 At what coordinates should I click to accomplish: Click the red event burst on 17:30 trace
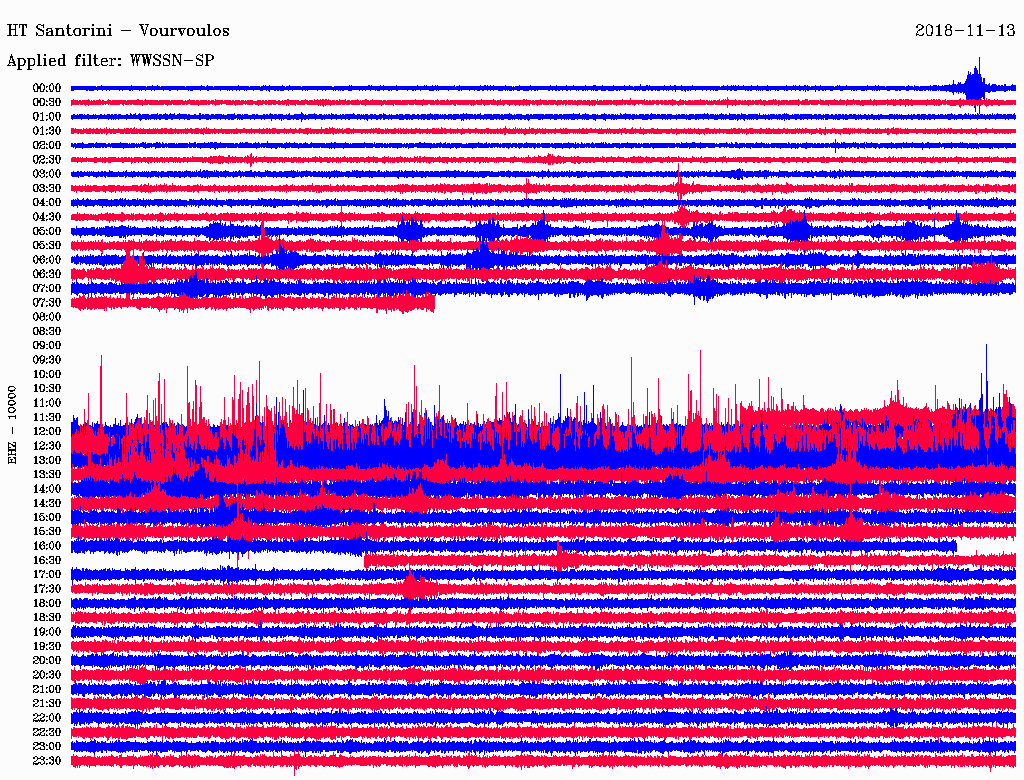click(x=411, y=587)
